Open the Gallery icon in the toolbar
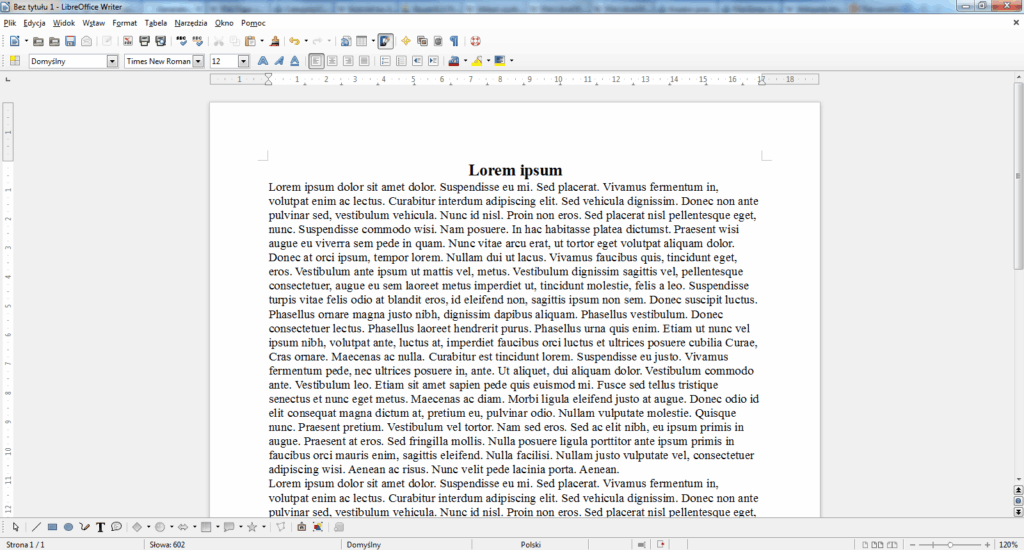1024x550 pixels. coord(422,41)
